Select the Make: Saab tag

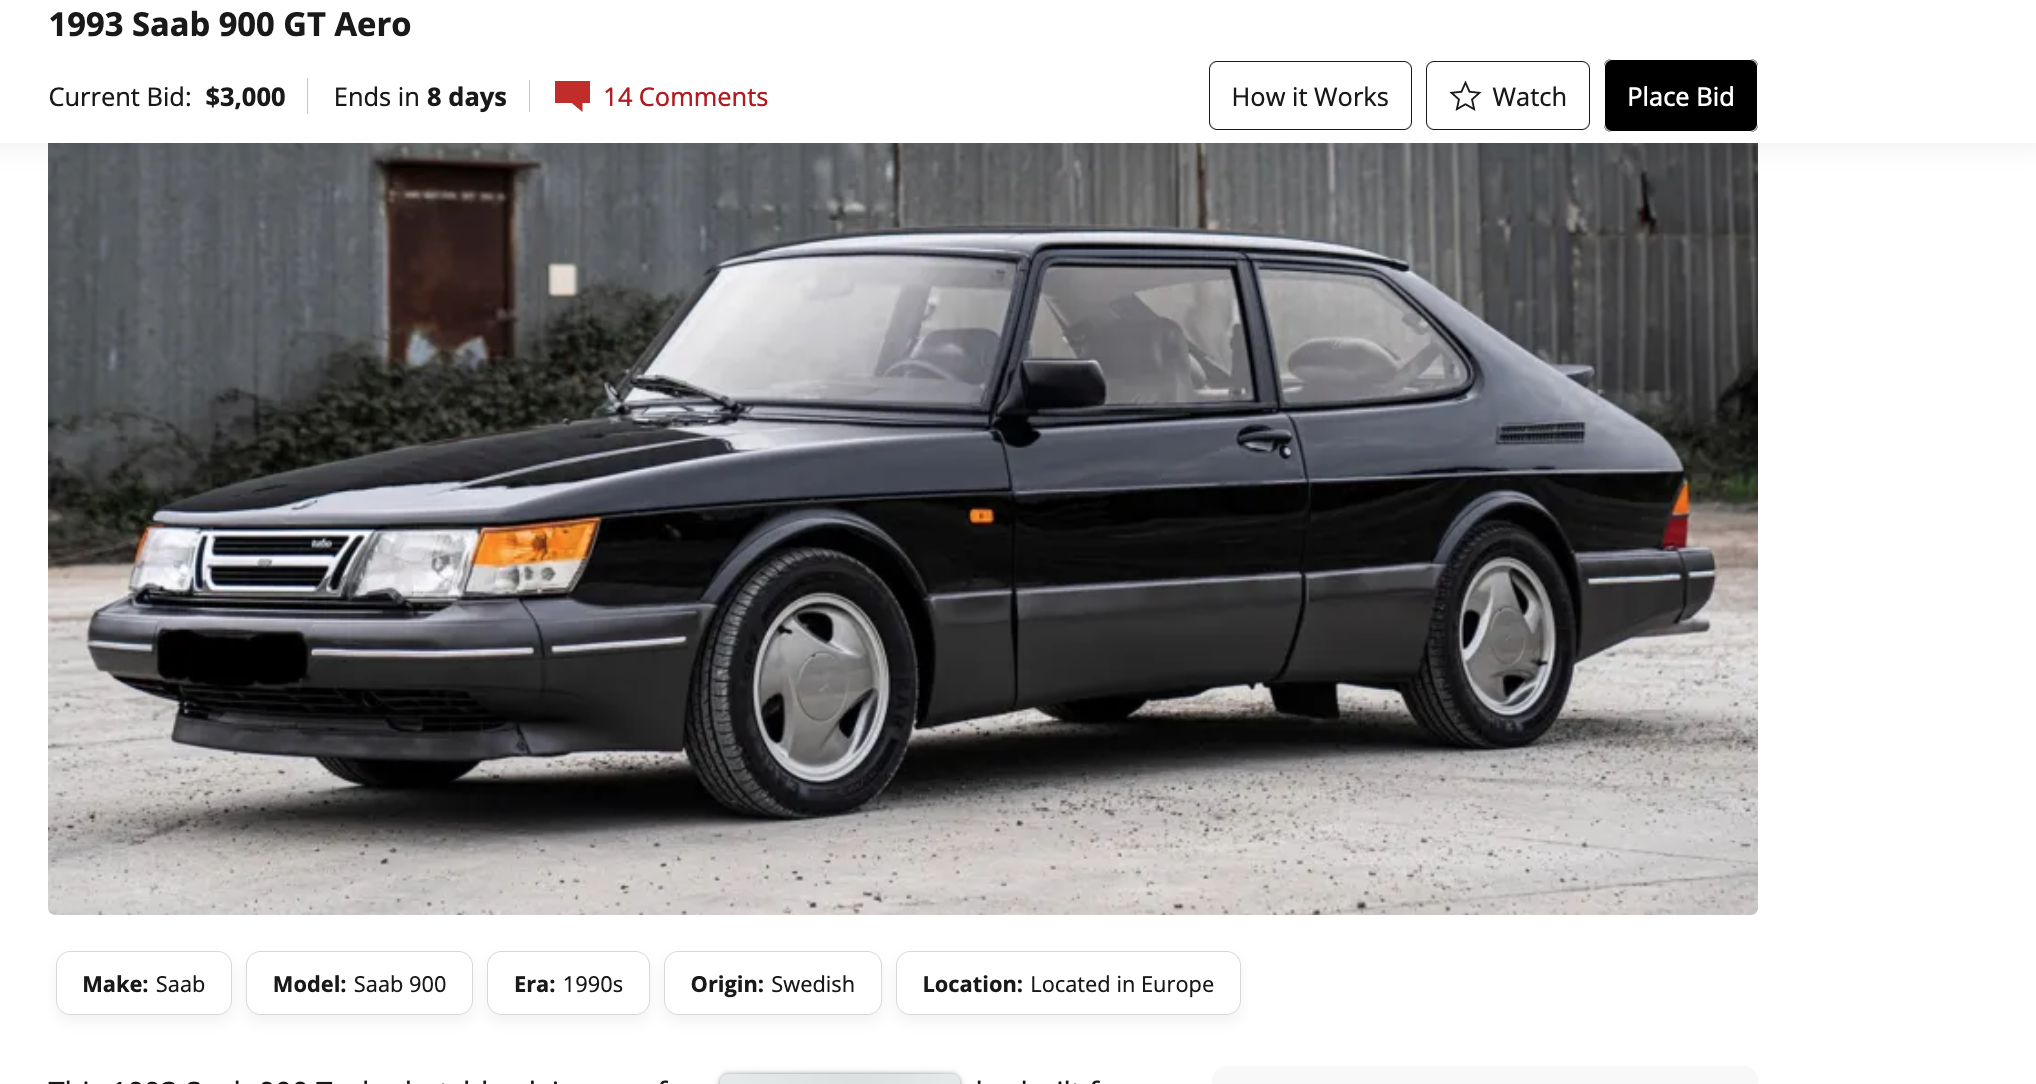pos(144,983)
